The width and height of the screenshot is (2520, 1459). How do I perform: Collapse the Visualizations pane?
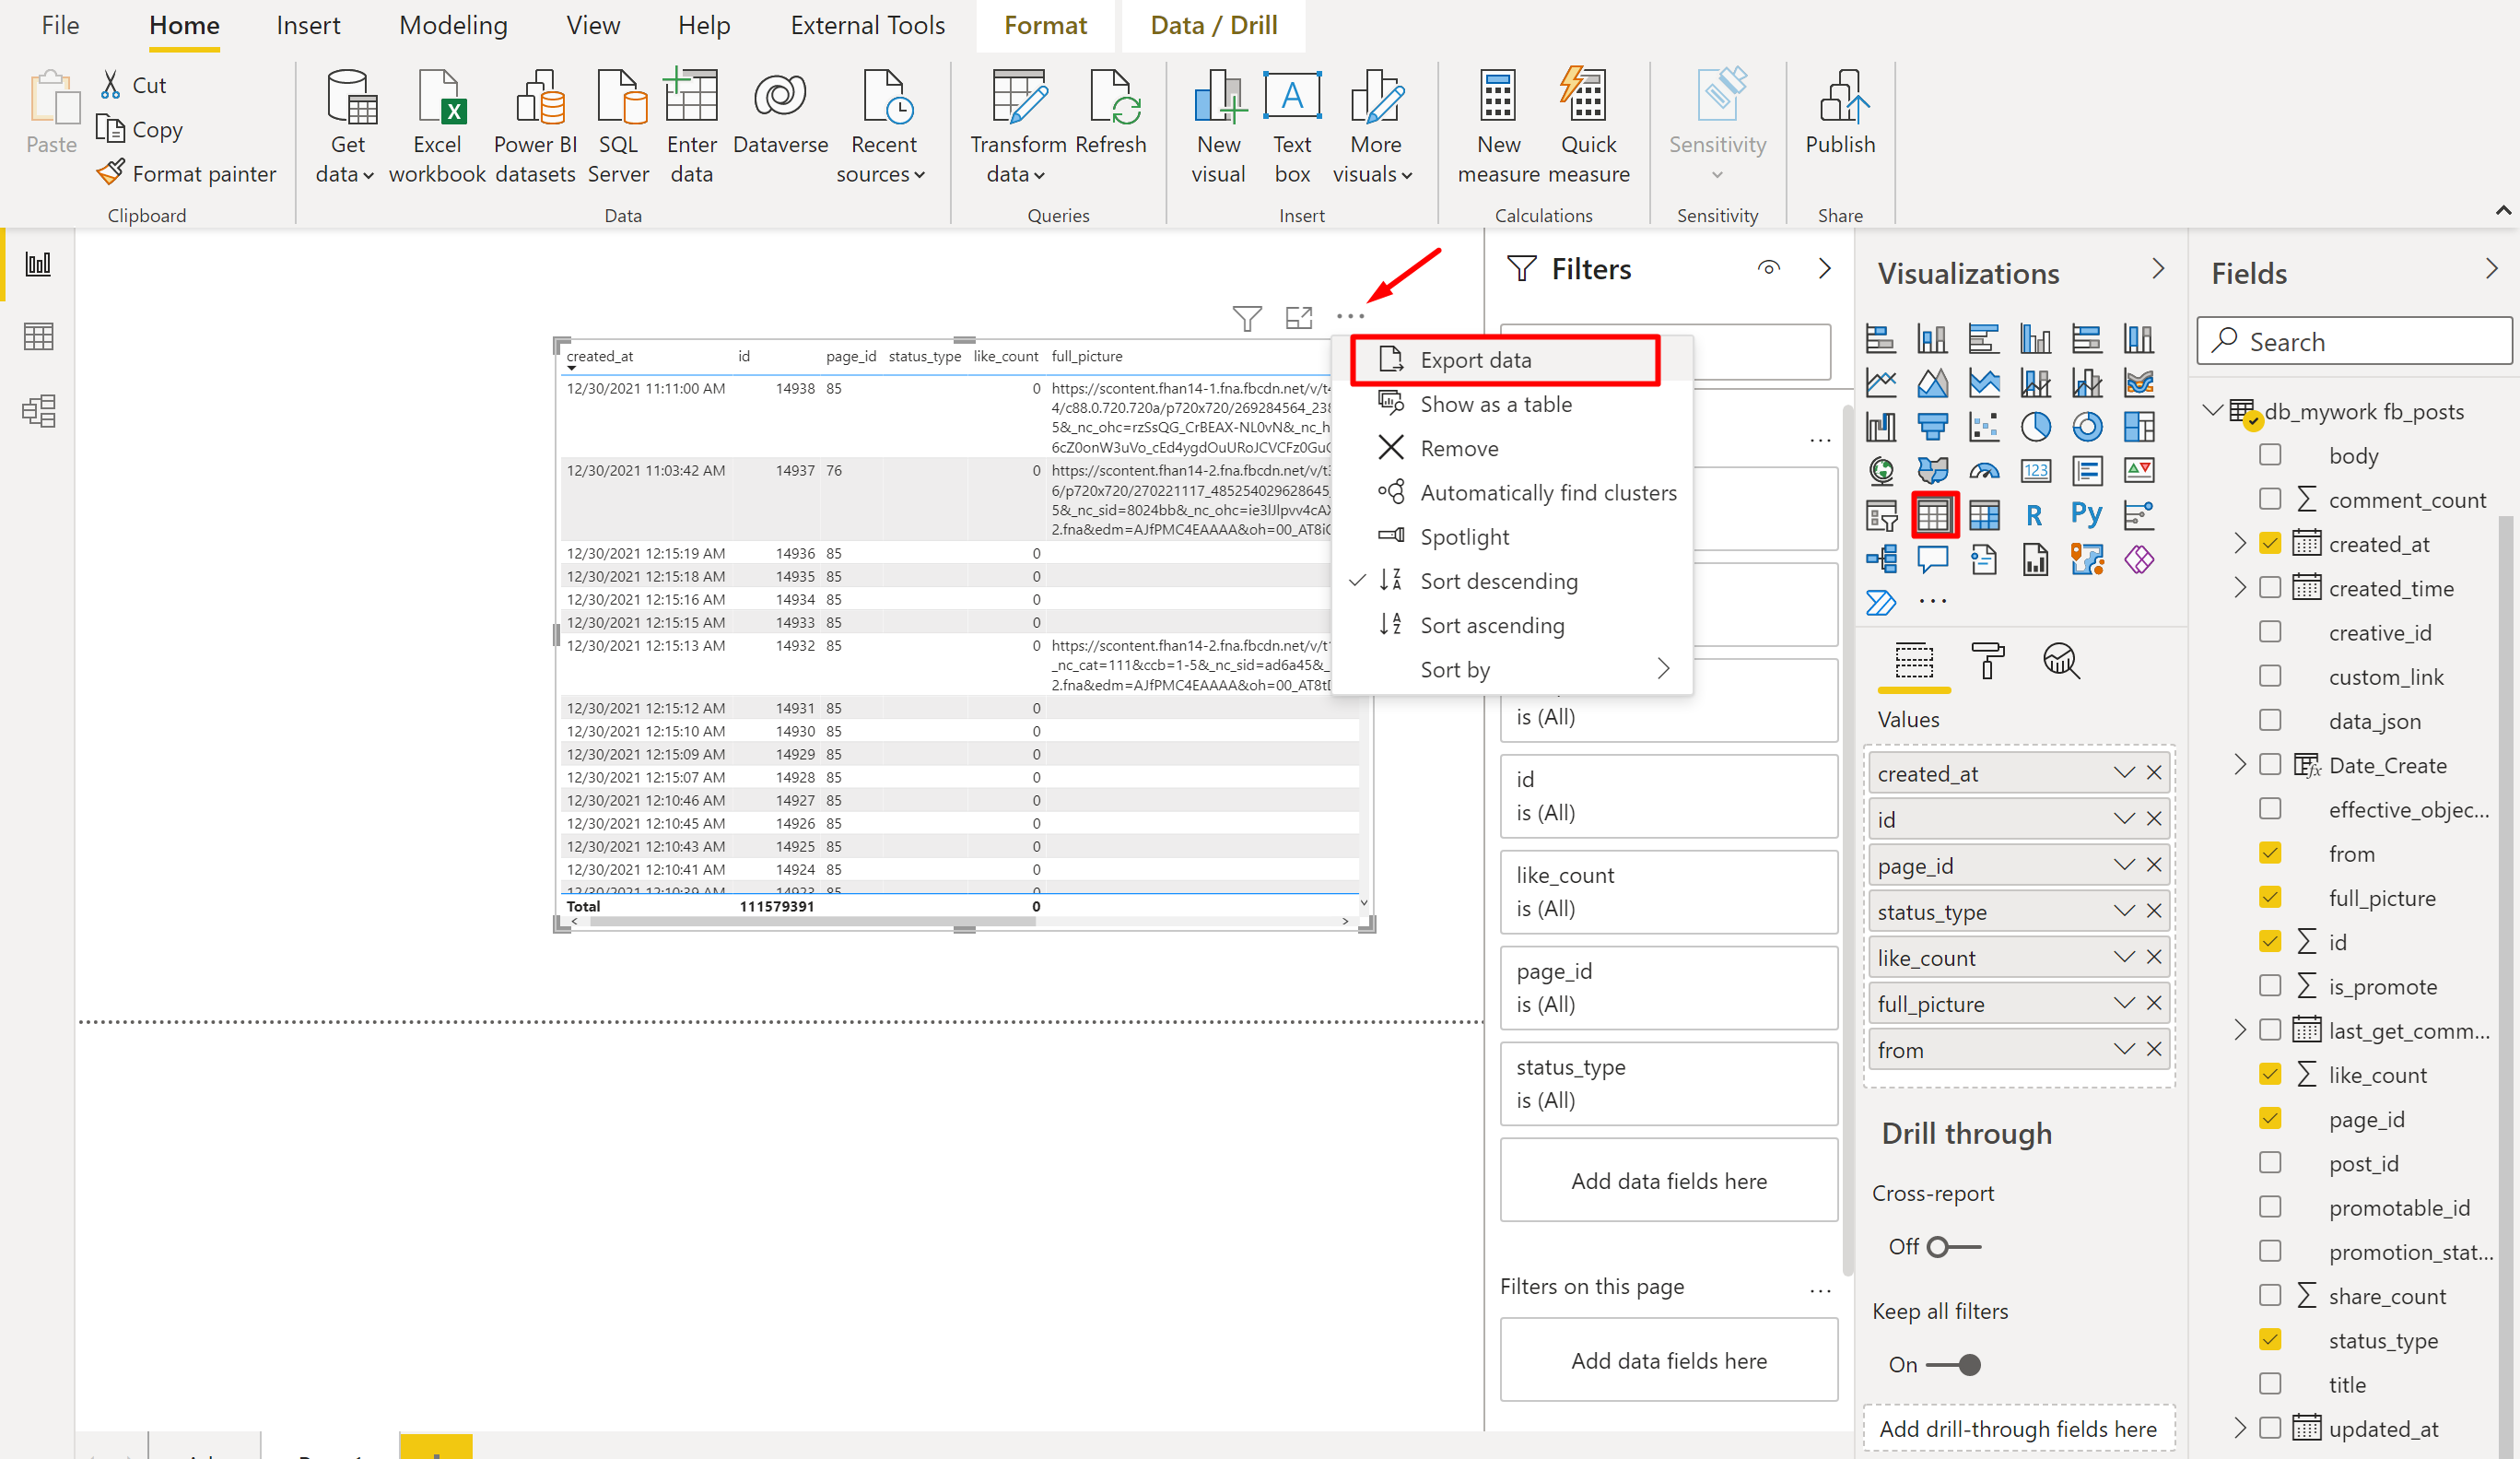(x=2158, y=269)
